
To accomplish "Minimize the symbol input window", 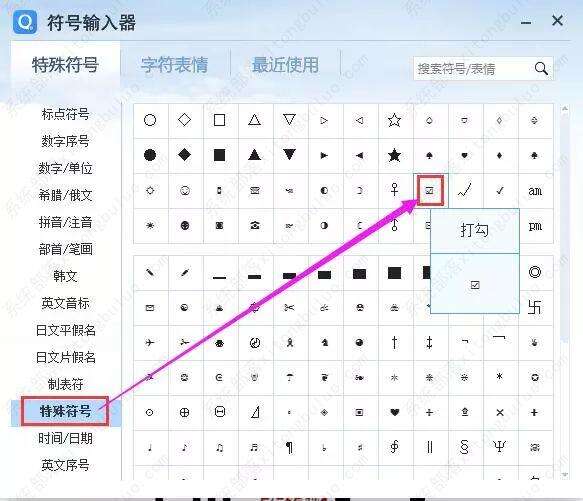I will (526, 22).
